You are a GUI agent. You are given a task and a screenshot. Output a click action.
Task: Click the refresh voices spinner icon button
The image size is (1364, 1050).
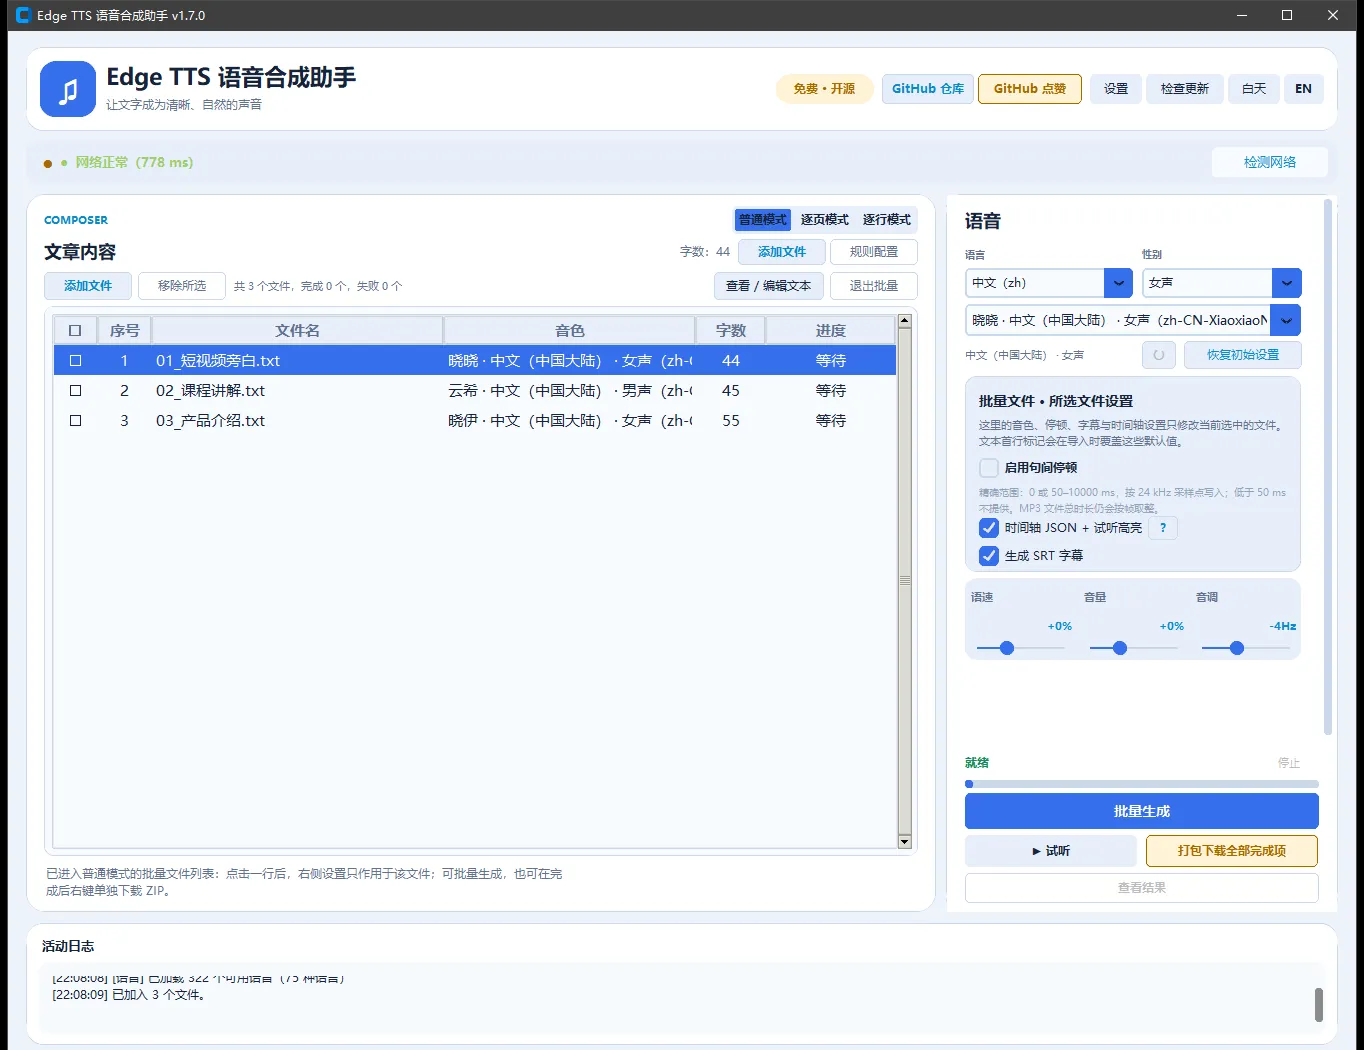coord(1159,355)
